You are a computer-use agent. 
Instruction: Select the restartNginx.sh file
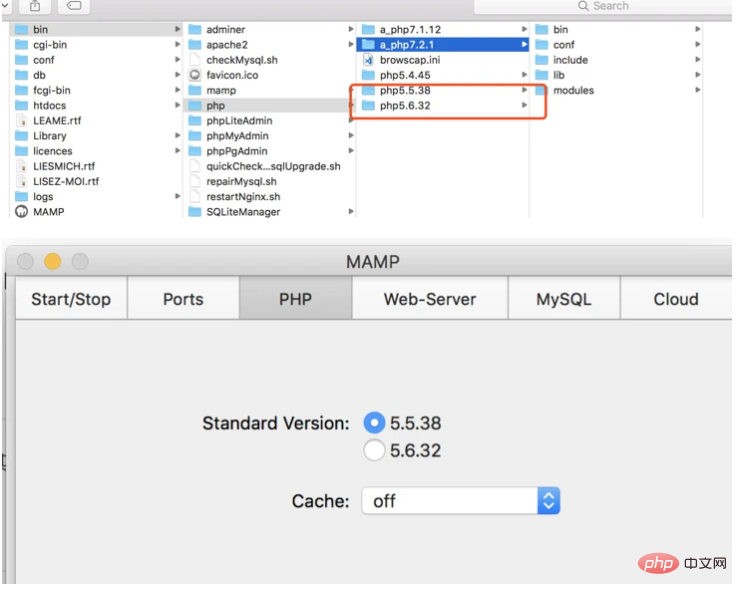click(x=270, y=196)
